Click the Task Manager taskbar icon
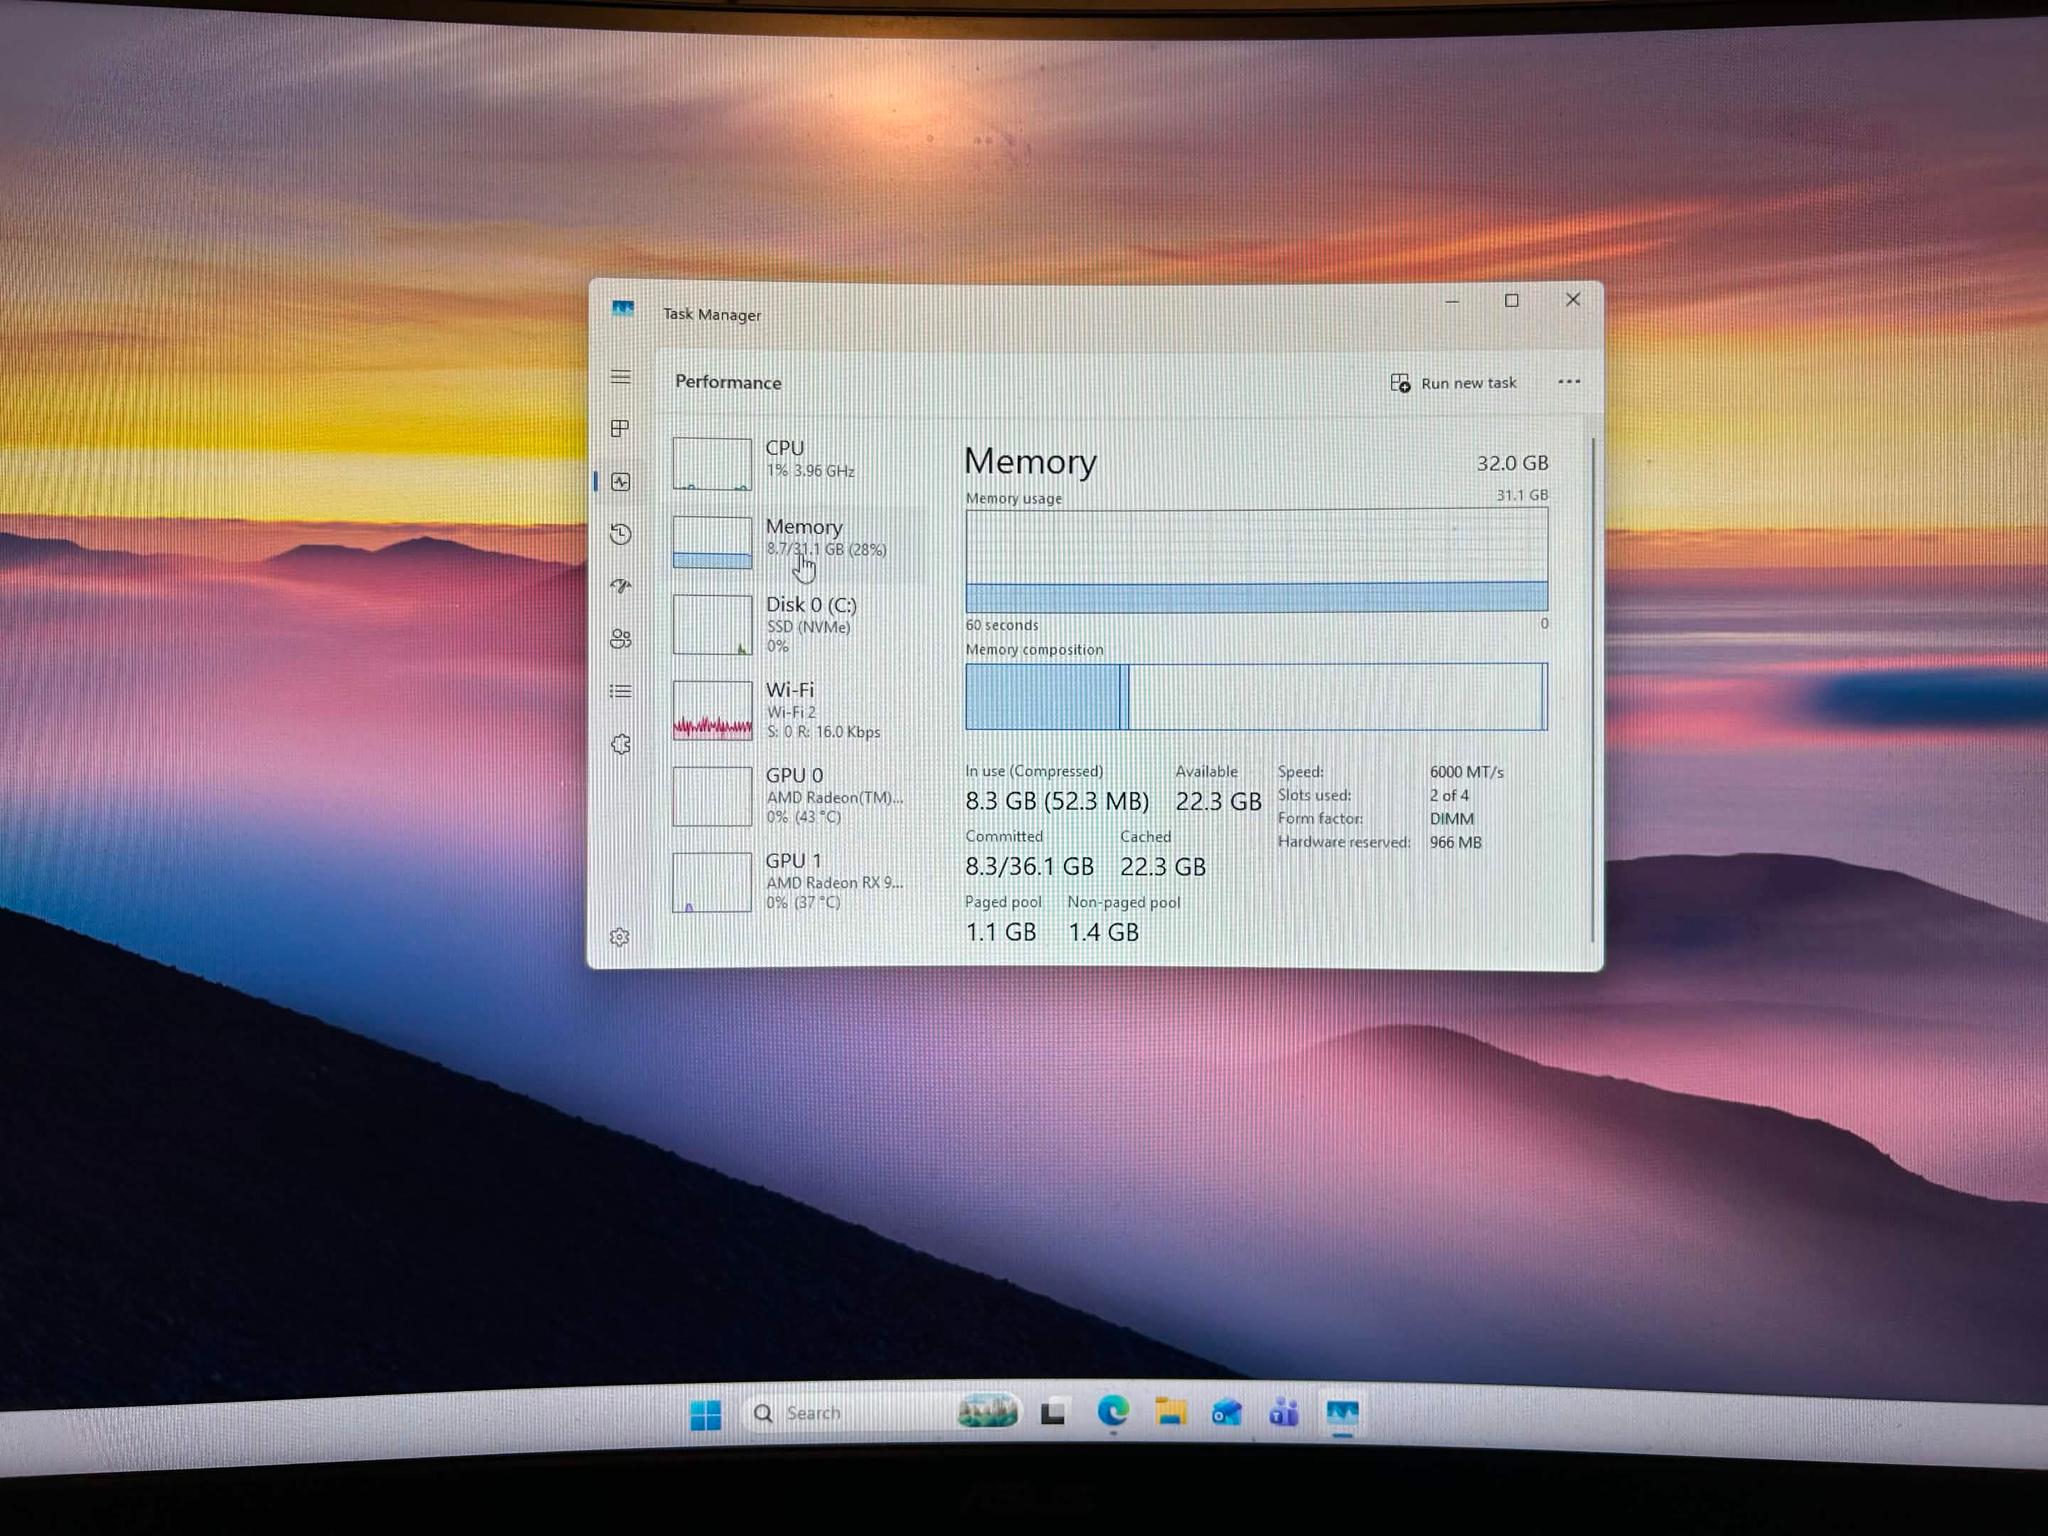Viewport: 2048px width, 1536px height. click(1342, 1413)
